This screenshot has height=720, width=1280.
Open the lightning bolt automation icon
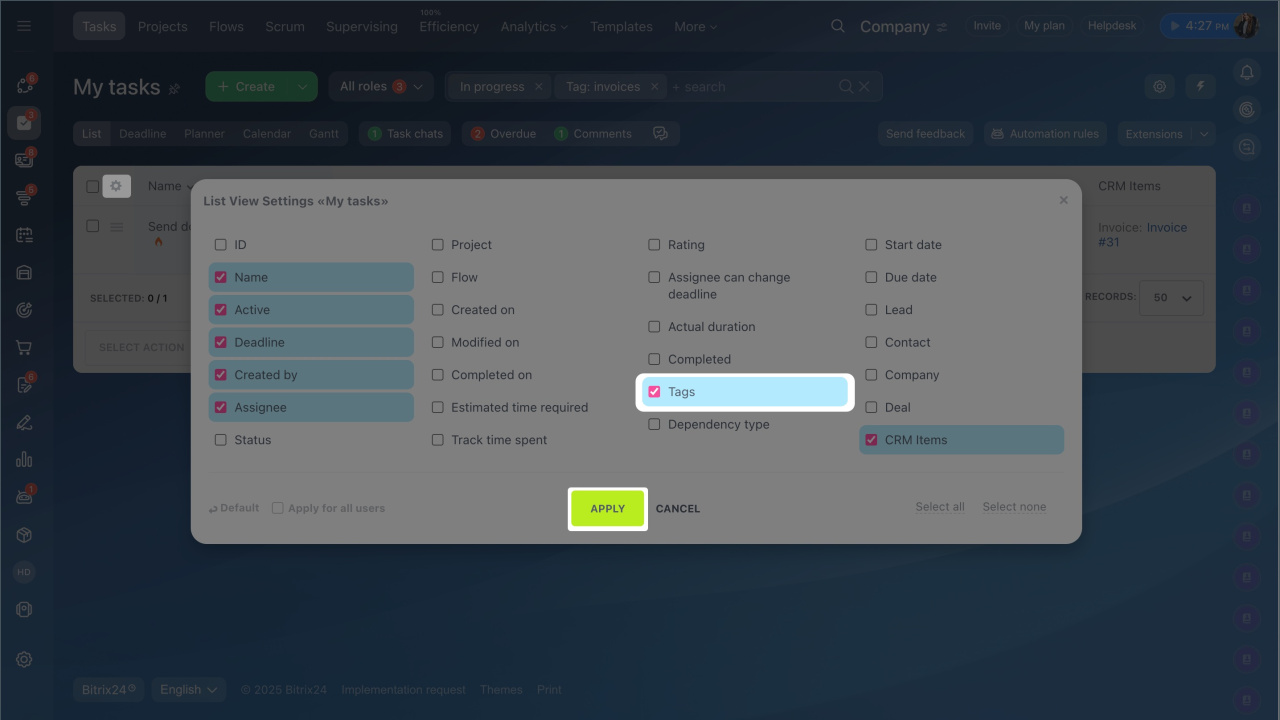click(1201, 87)
